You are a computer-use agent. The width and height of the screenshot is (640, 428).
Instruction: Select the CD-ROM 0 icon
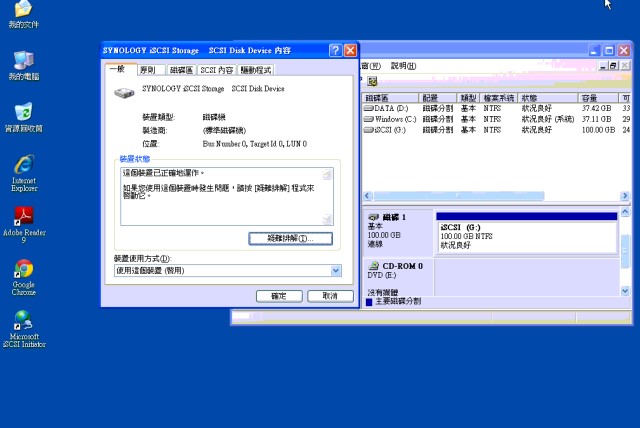click(373, 266)
